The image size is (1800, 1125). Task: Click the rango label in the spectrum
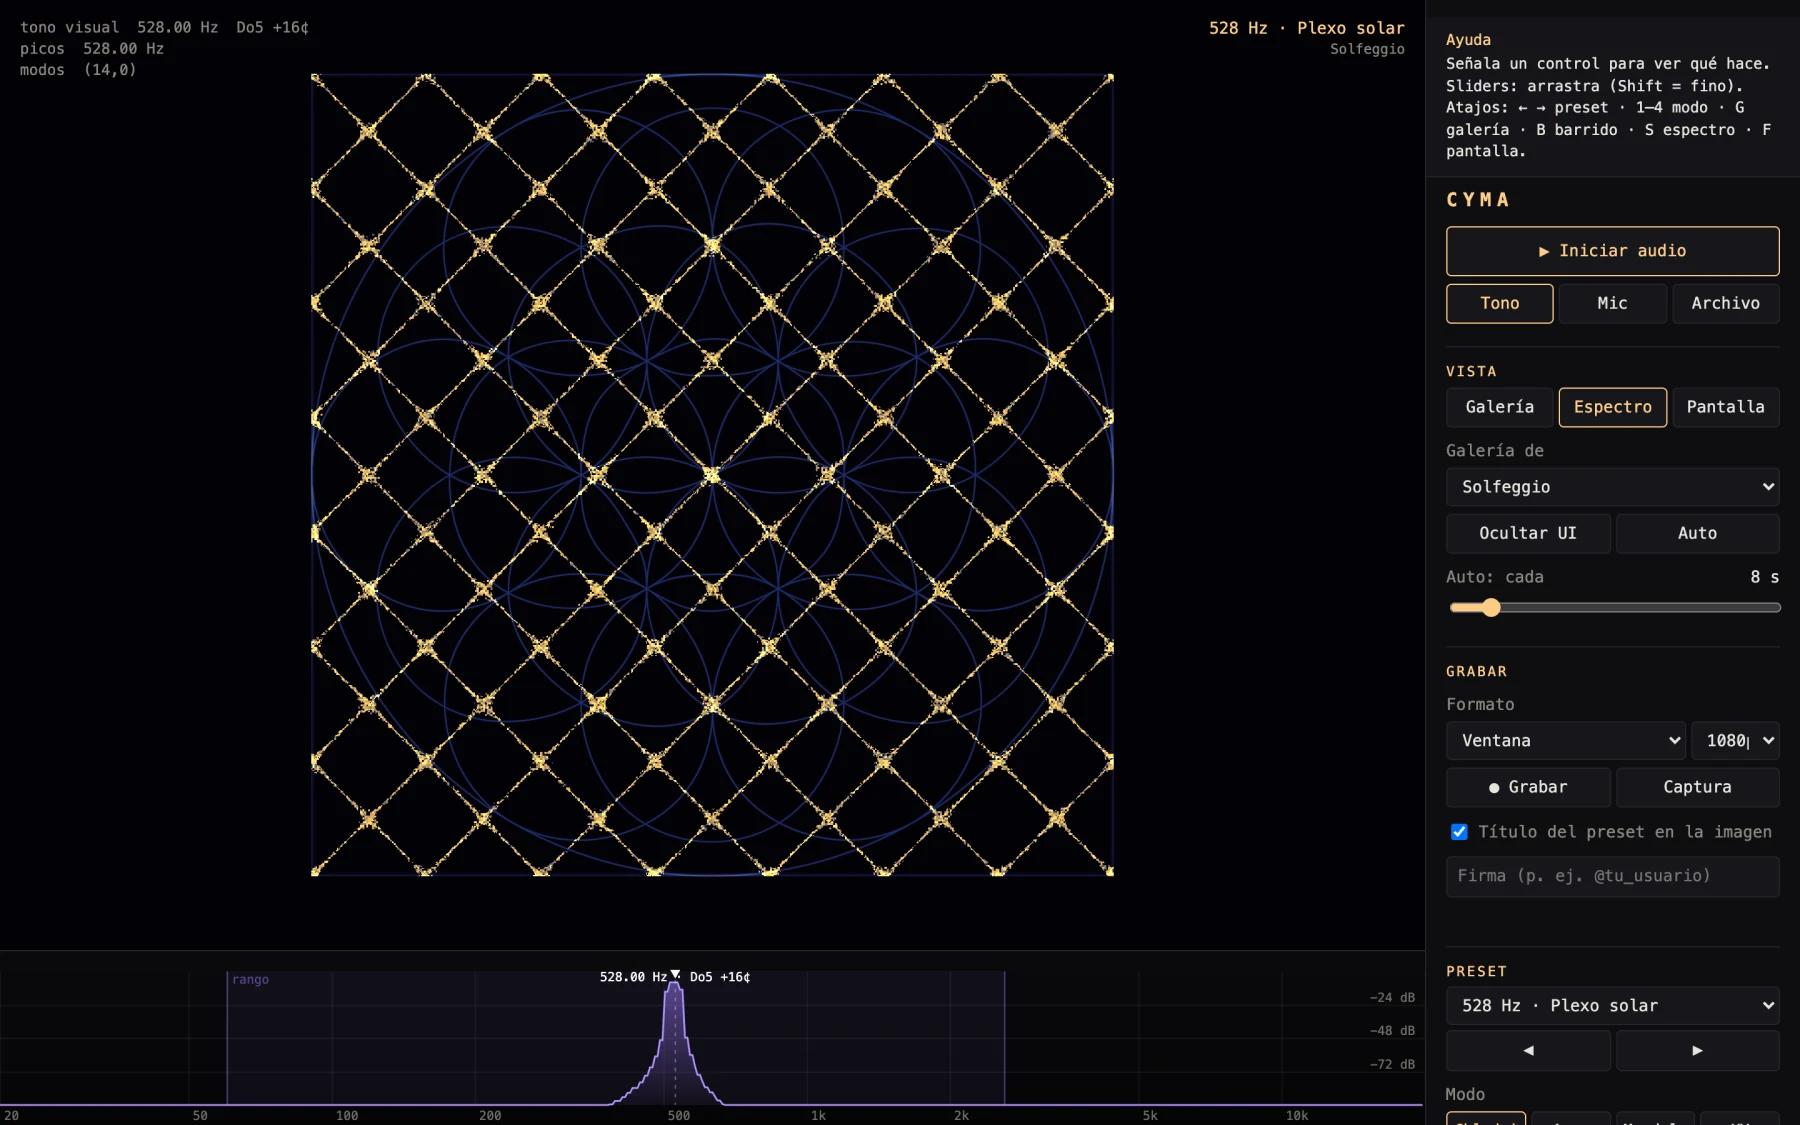(250, 980)
